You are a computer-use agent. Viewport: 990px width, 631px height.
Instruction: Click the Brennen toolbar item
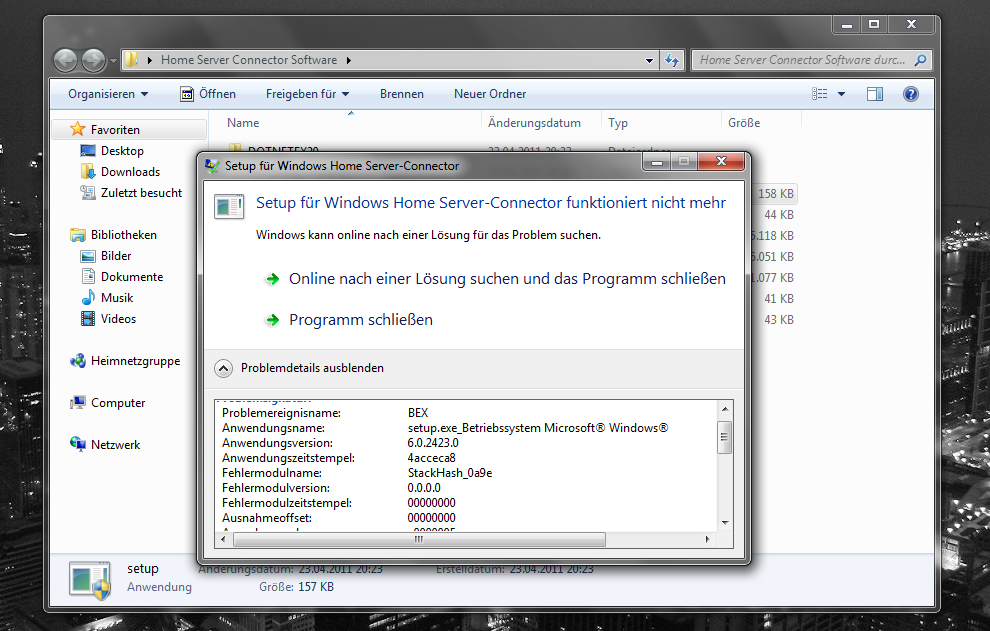click(401, 94)
